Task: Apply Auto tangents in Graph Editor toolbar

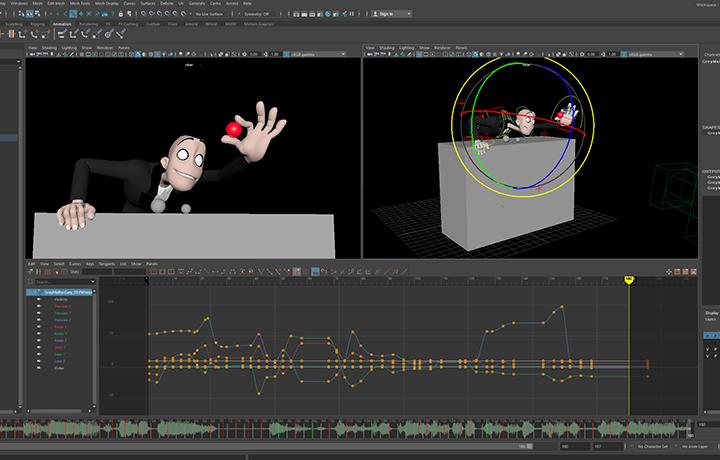Action: tap(181, 272)
